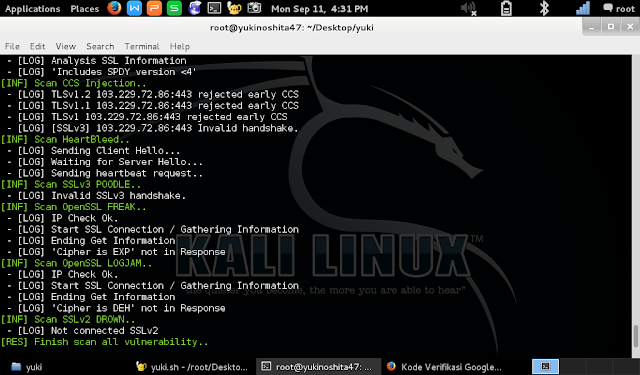Viewport: 640px width, 375px height.
Task: Click the '[INF] Scan HeartBleed..' line
Action: (x=65, y=140)
